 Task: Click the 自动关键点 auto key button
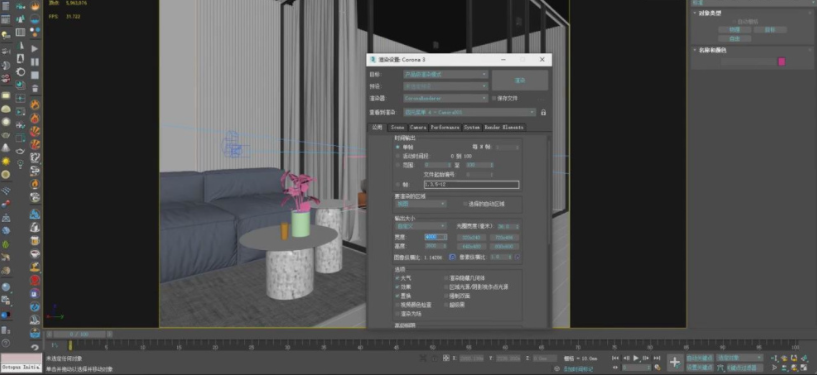[699, 358]
